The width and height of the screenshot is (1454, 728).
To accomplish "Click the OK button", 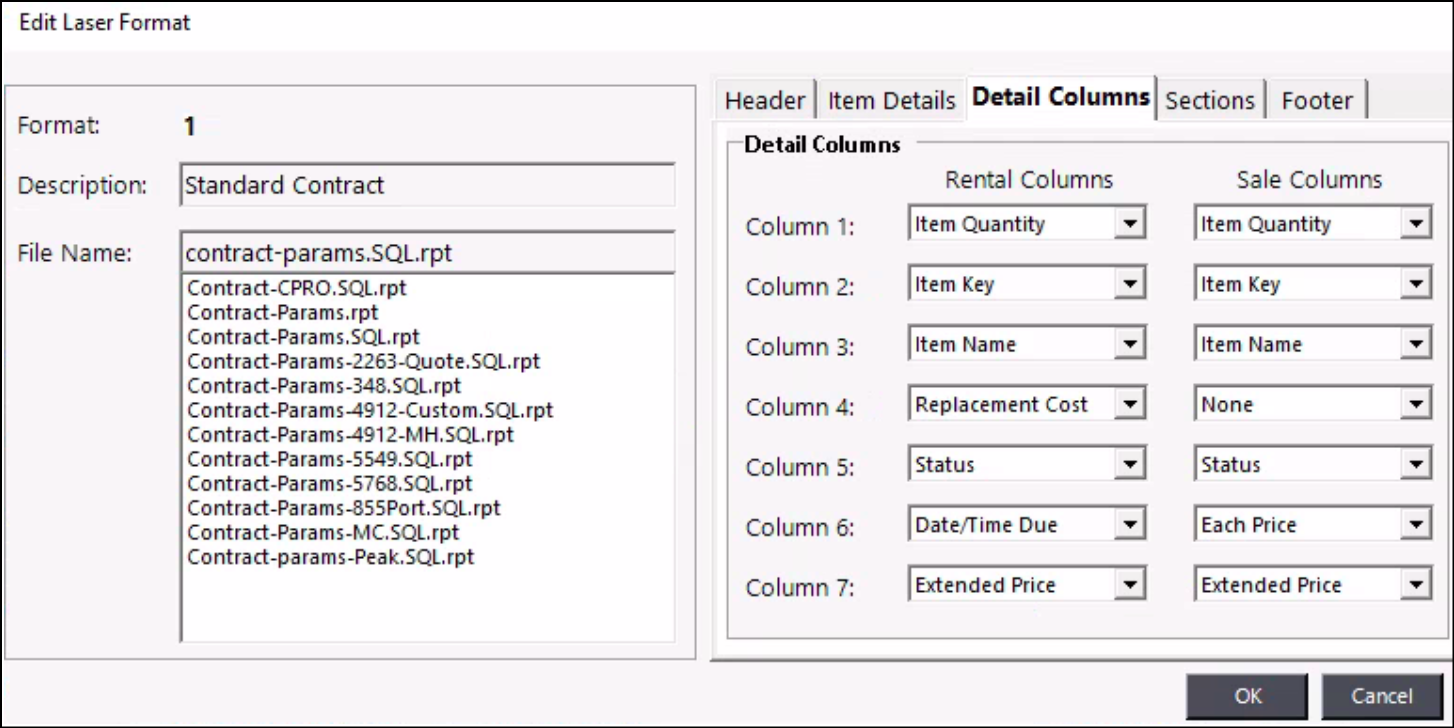I will click(x=1247, y=696).
